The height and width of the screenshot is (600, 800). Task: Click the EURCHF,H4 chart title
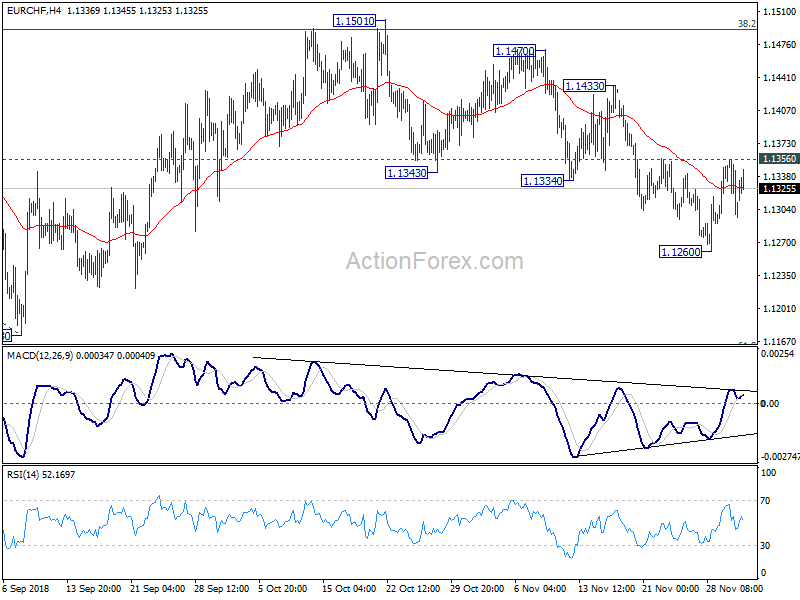(x=34, y=10)
